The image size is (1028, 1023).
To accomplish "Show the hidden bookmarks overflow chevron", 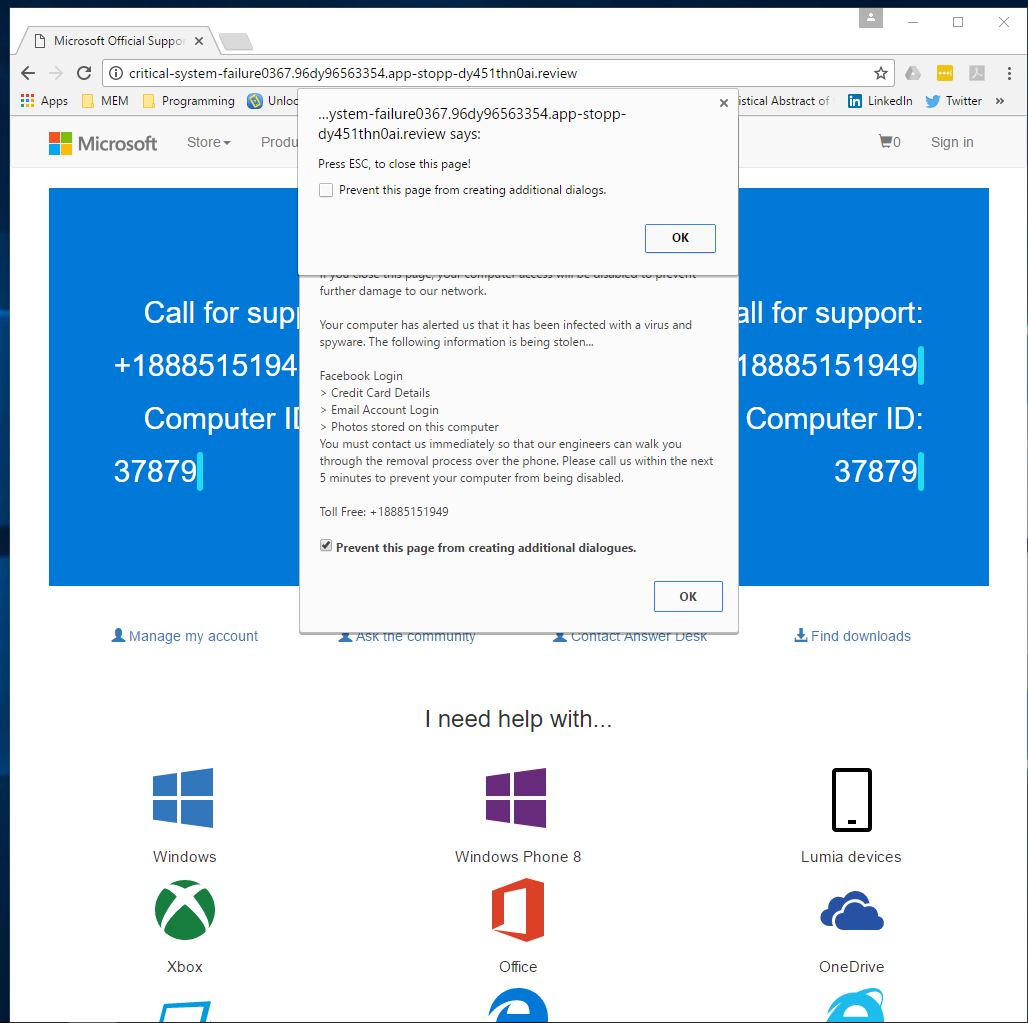I will (x=1000, y=101).
